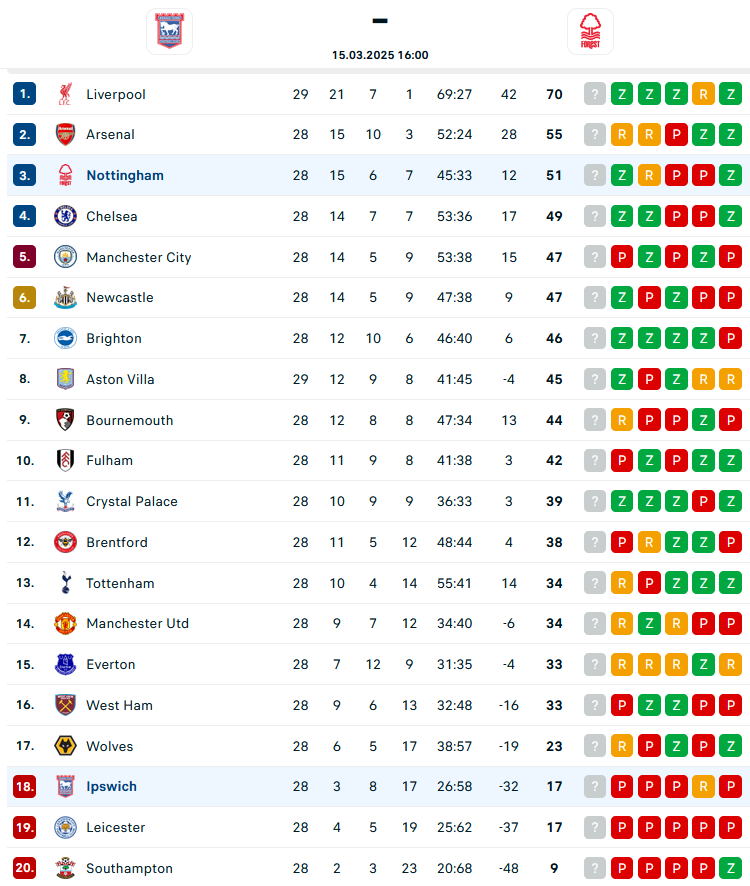
Task: Open the Crystal Palace team page
Action: (x=132, y=502)
